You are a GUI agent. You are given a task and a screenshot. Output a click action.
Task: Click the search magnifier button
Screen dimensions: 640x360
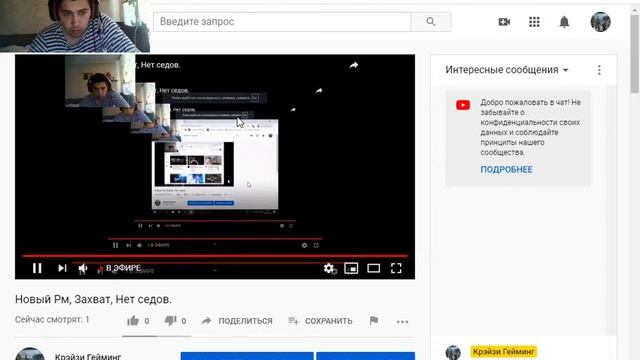[x=431, y=22]
